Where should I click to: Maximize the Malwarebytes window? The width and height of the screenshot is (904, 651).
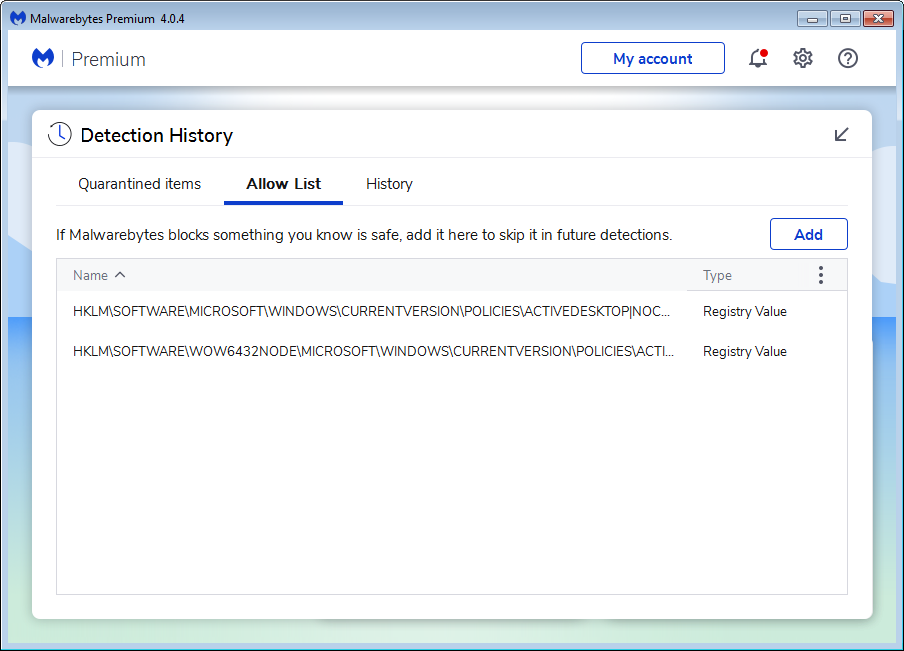(x=846, y=19)
